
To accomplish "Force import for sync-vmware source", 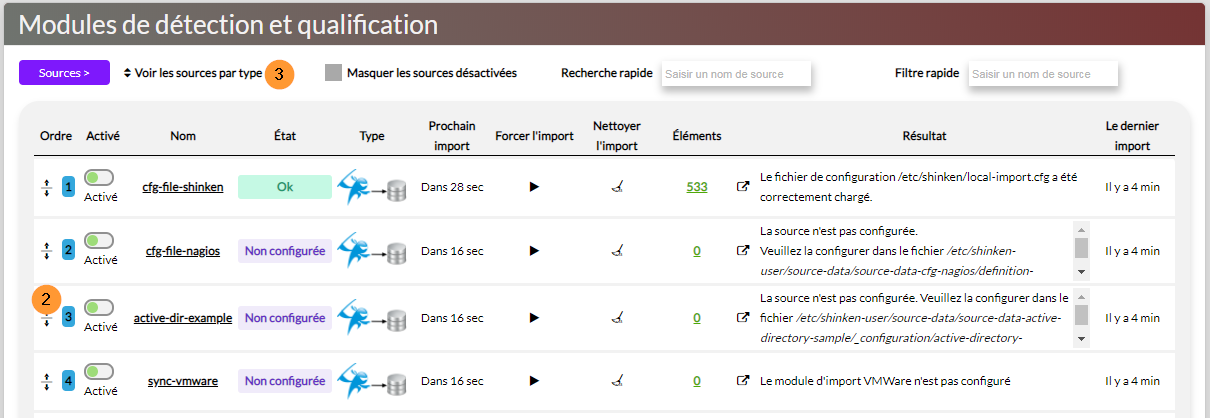I will tap(534, 381).
